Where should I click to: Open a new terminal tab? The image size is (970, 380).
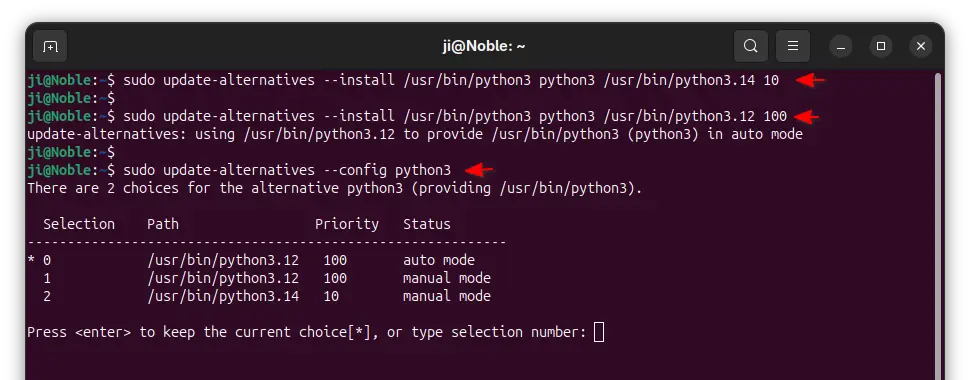[x=49, y=46]
